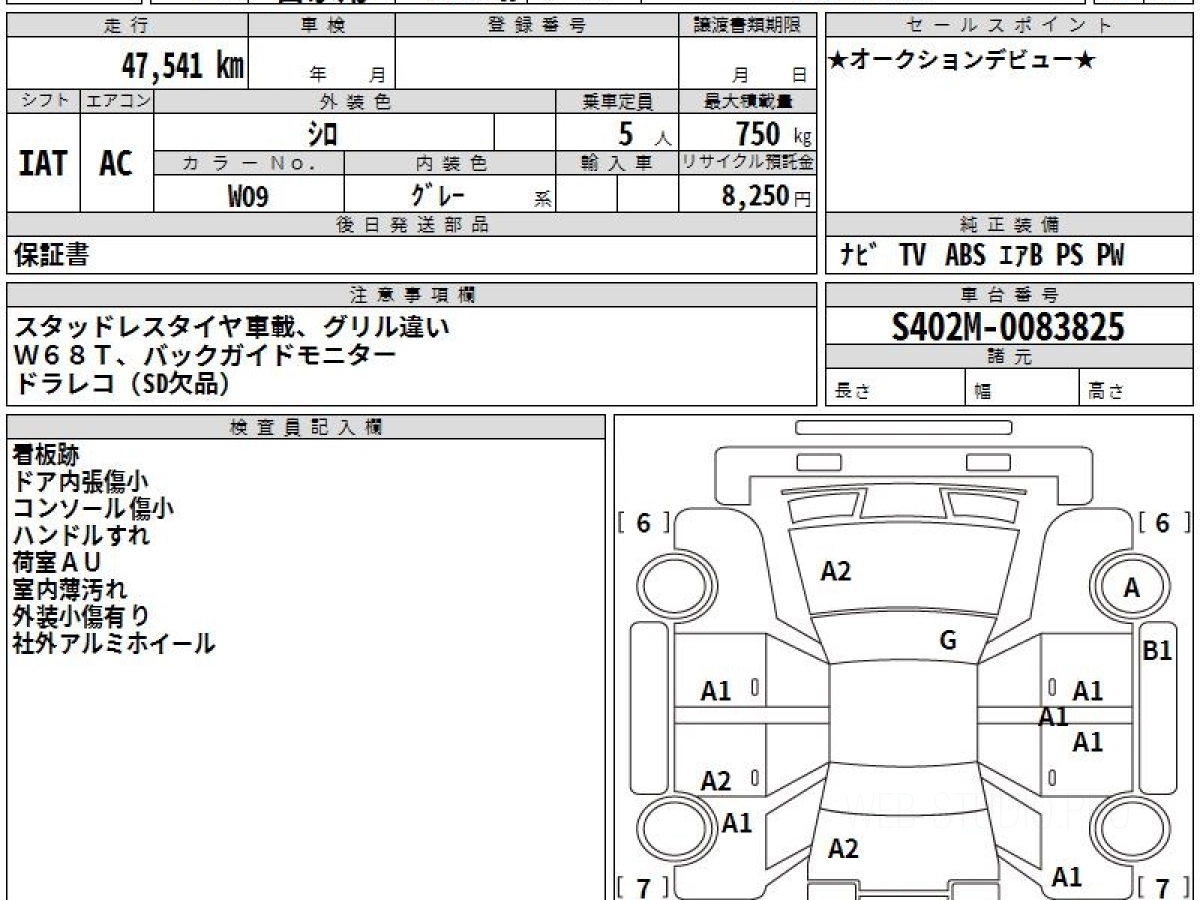Select the 諸元 header

point(1010,356)
